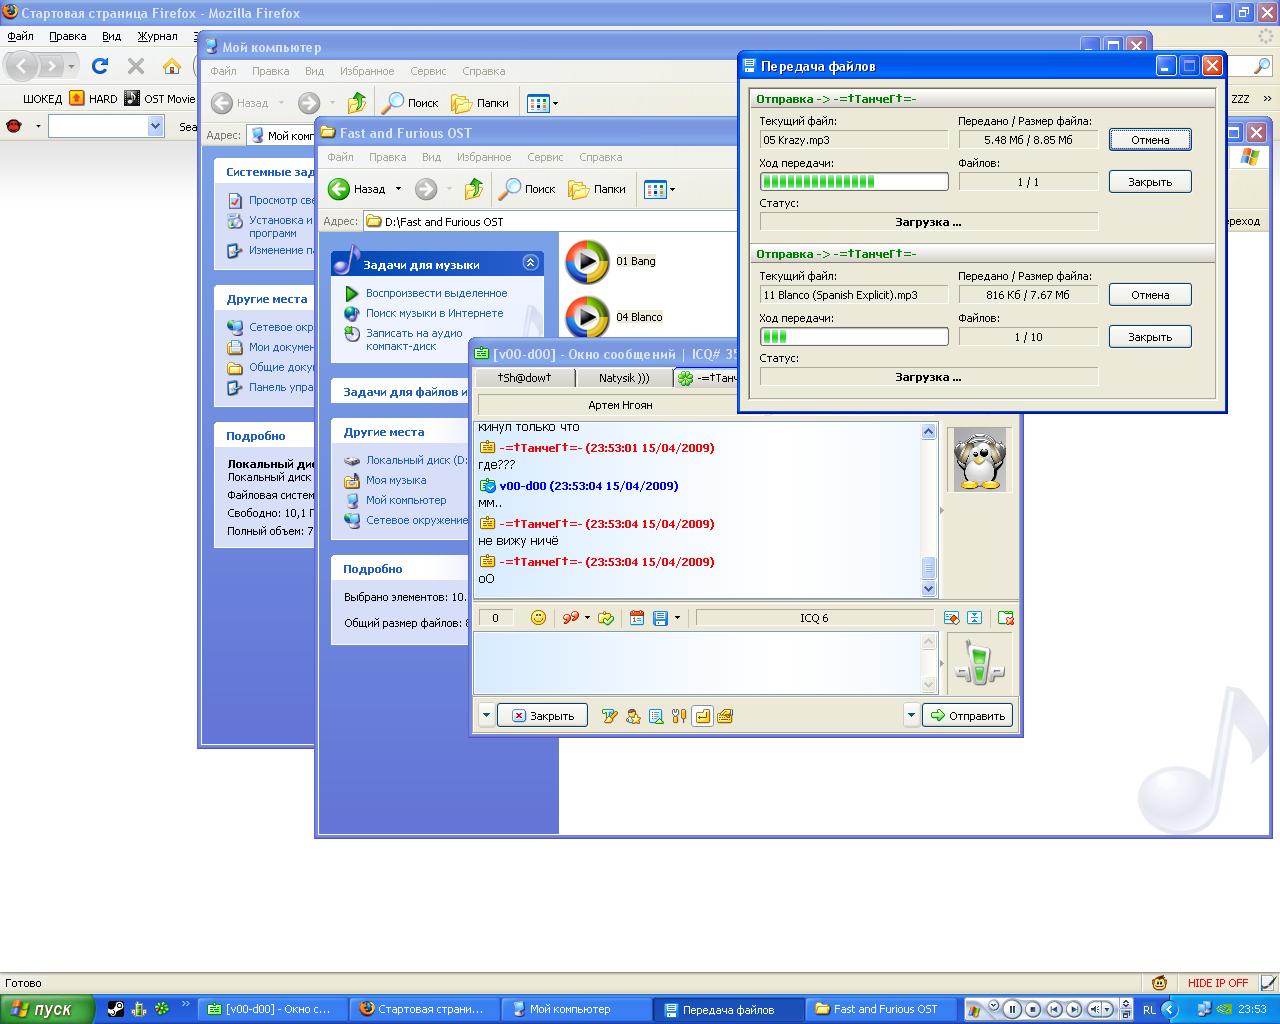
Task: Send the message with Отправить
Action: [967, 716]
